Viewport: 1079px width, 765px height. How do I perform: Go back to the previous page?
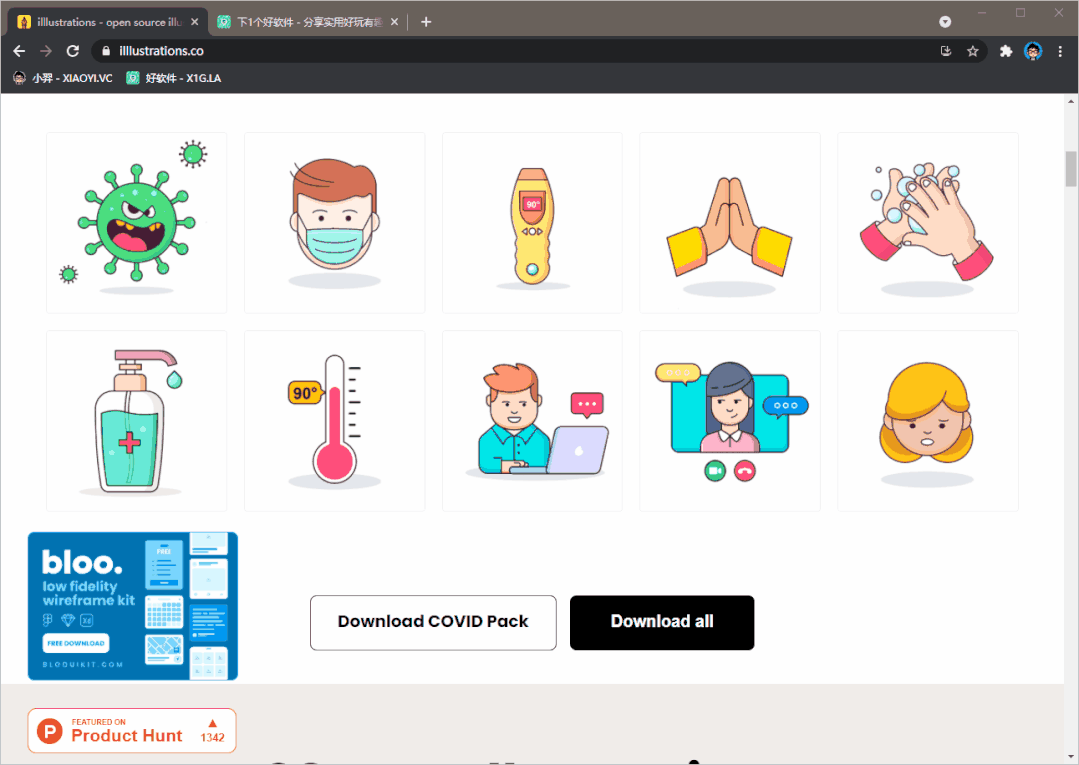click(19, 51)
